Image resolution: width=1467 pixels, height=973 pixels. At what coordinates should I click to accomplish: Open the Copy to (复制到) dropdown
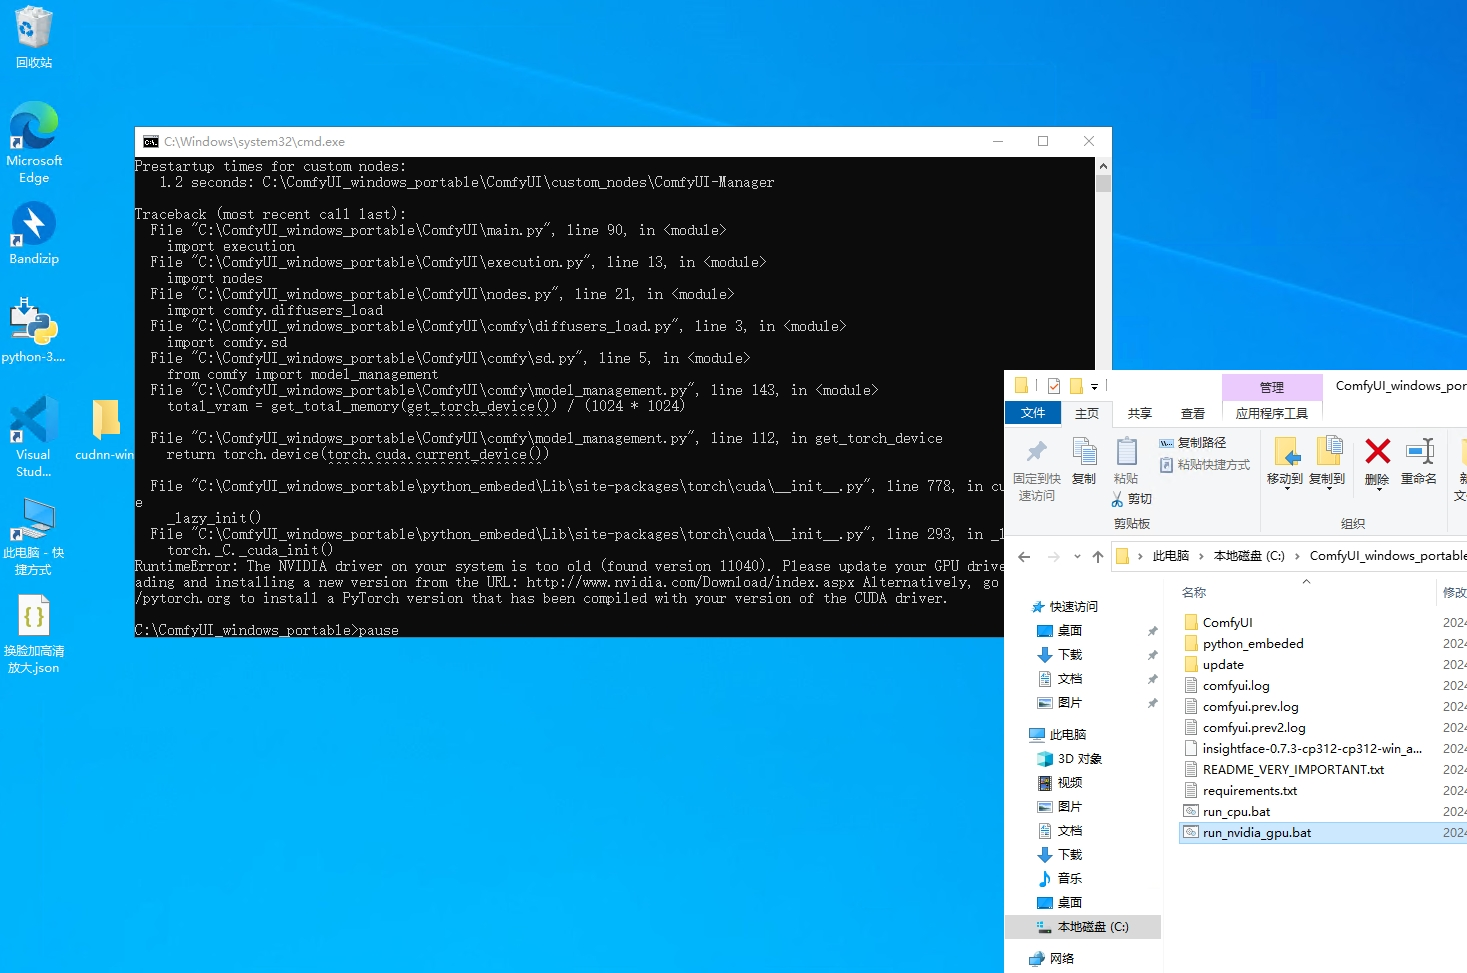(x=1327, y=465)
